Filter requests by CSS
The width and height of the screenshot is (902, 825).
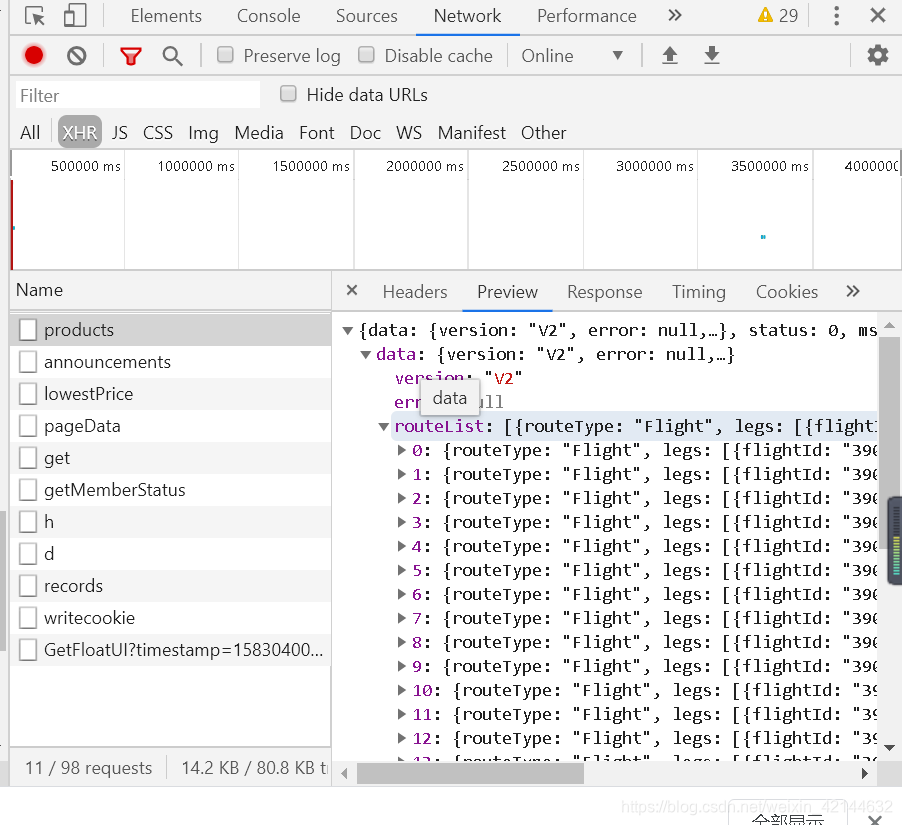click(x=158, y=133)
